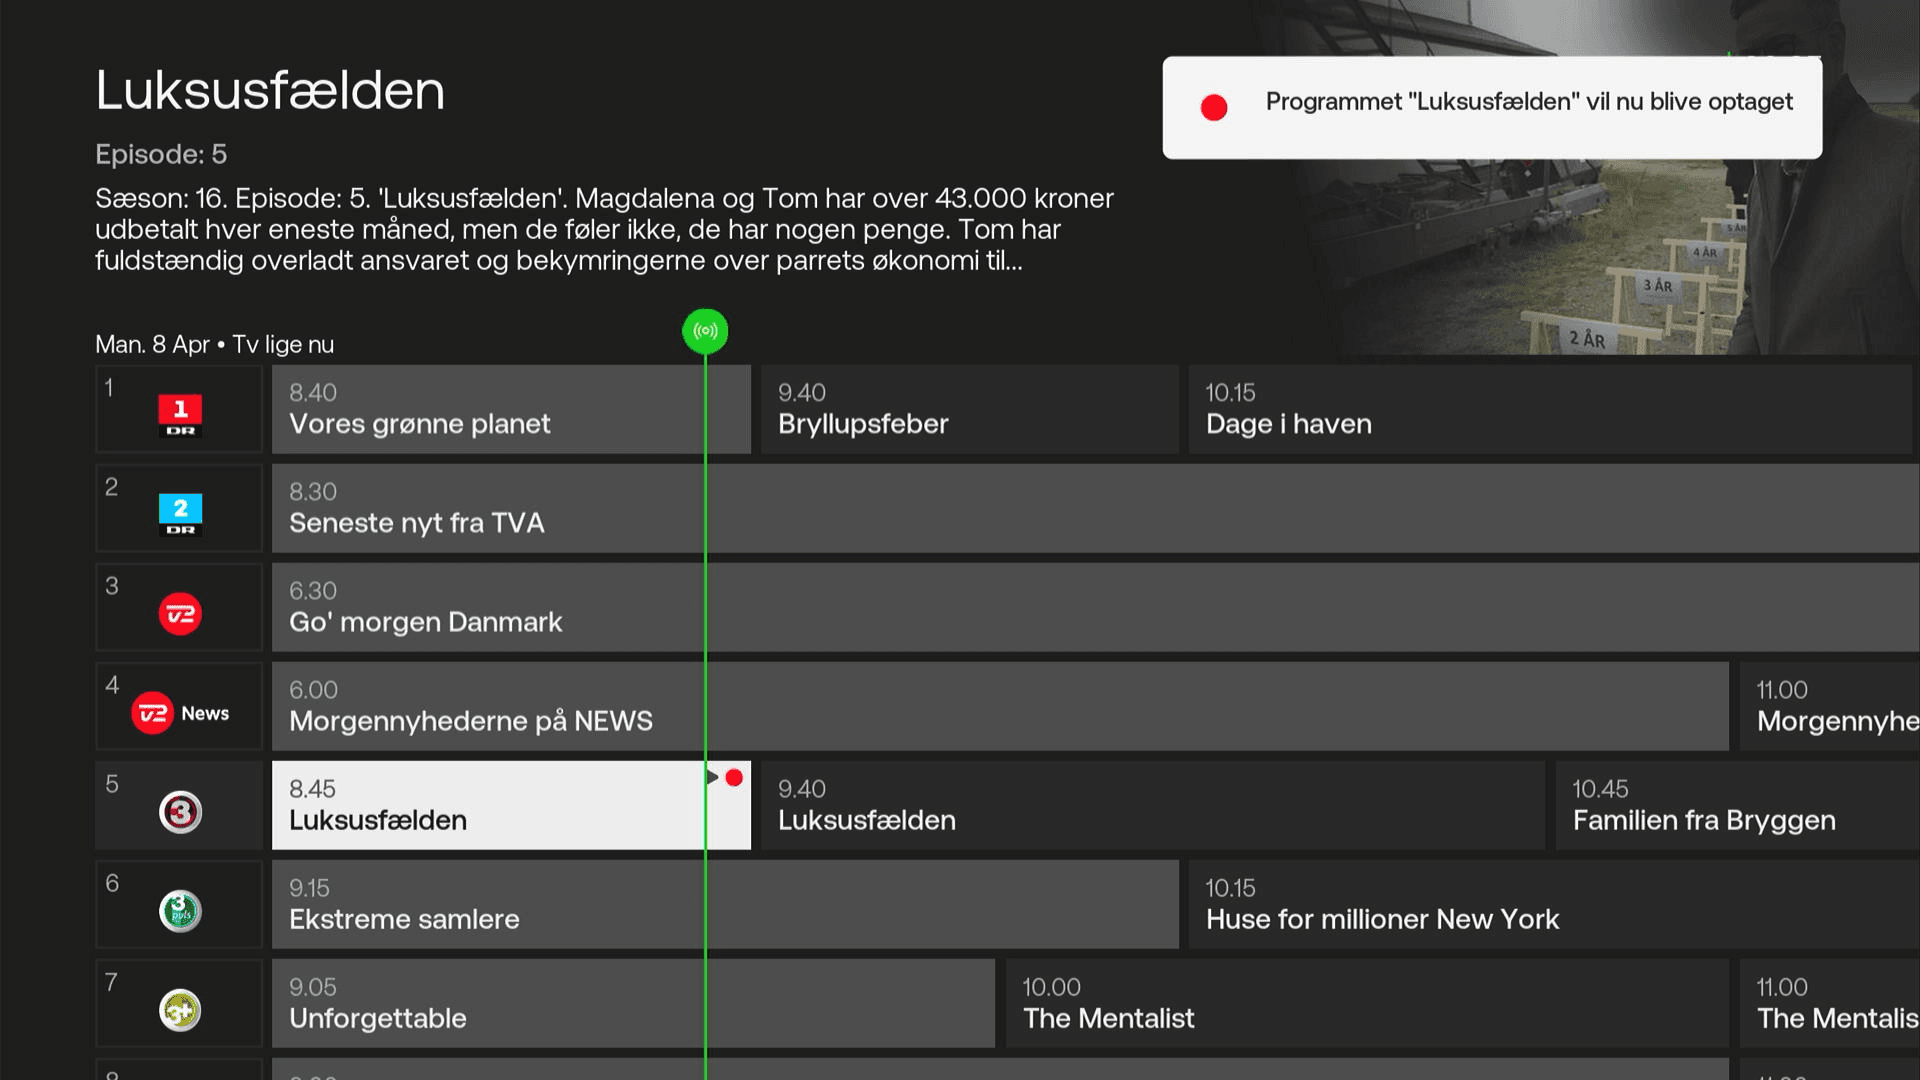
Task: Open Vores grønne planet at 8.40
Action: point(511,409)
